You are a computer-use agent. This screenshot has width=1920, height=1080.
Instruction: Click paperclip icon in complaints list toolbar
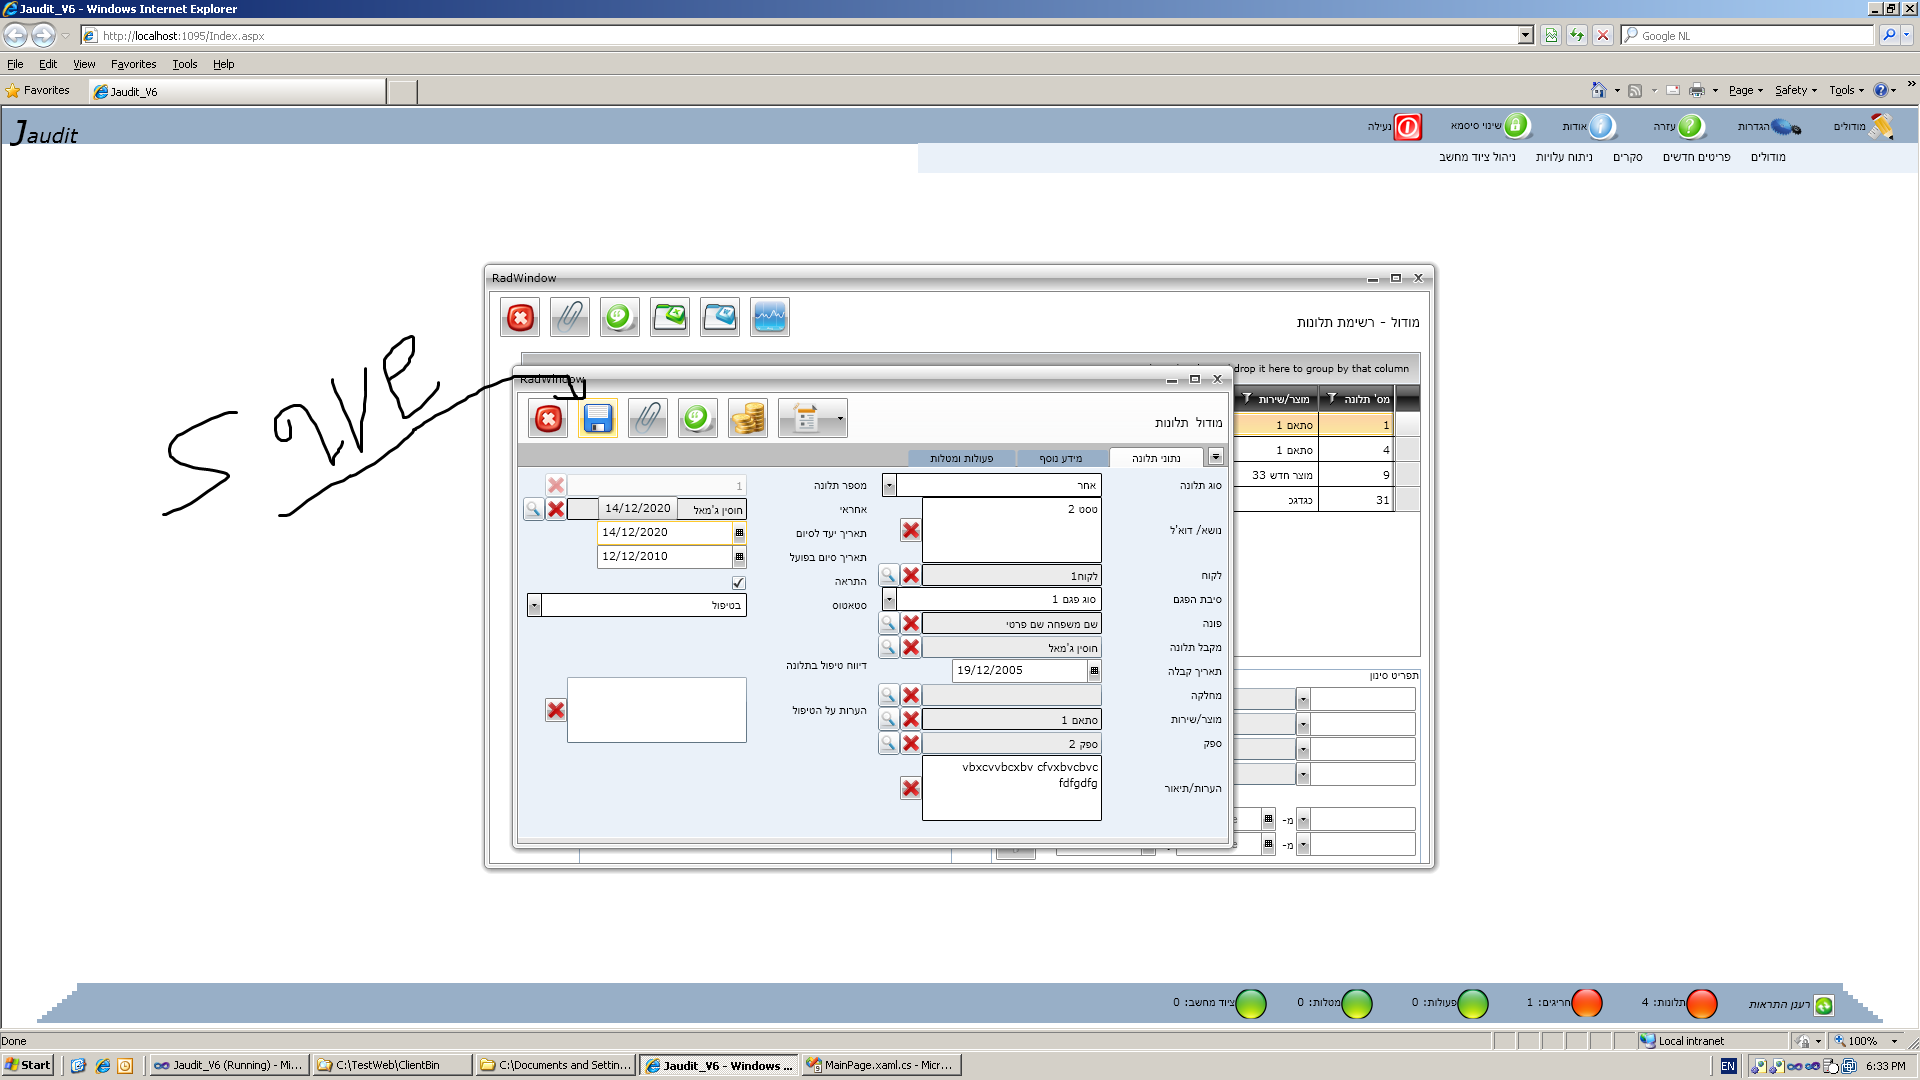[x=570, y=317]
